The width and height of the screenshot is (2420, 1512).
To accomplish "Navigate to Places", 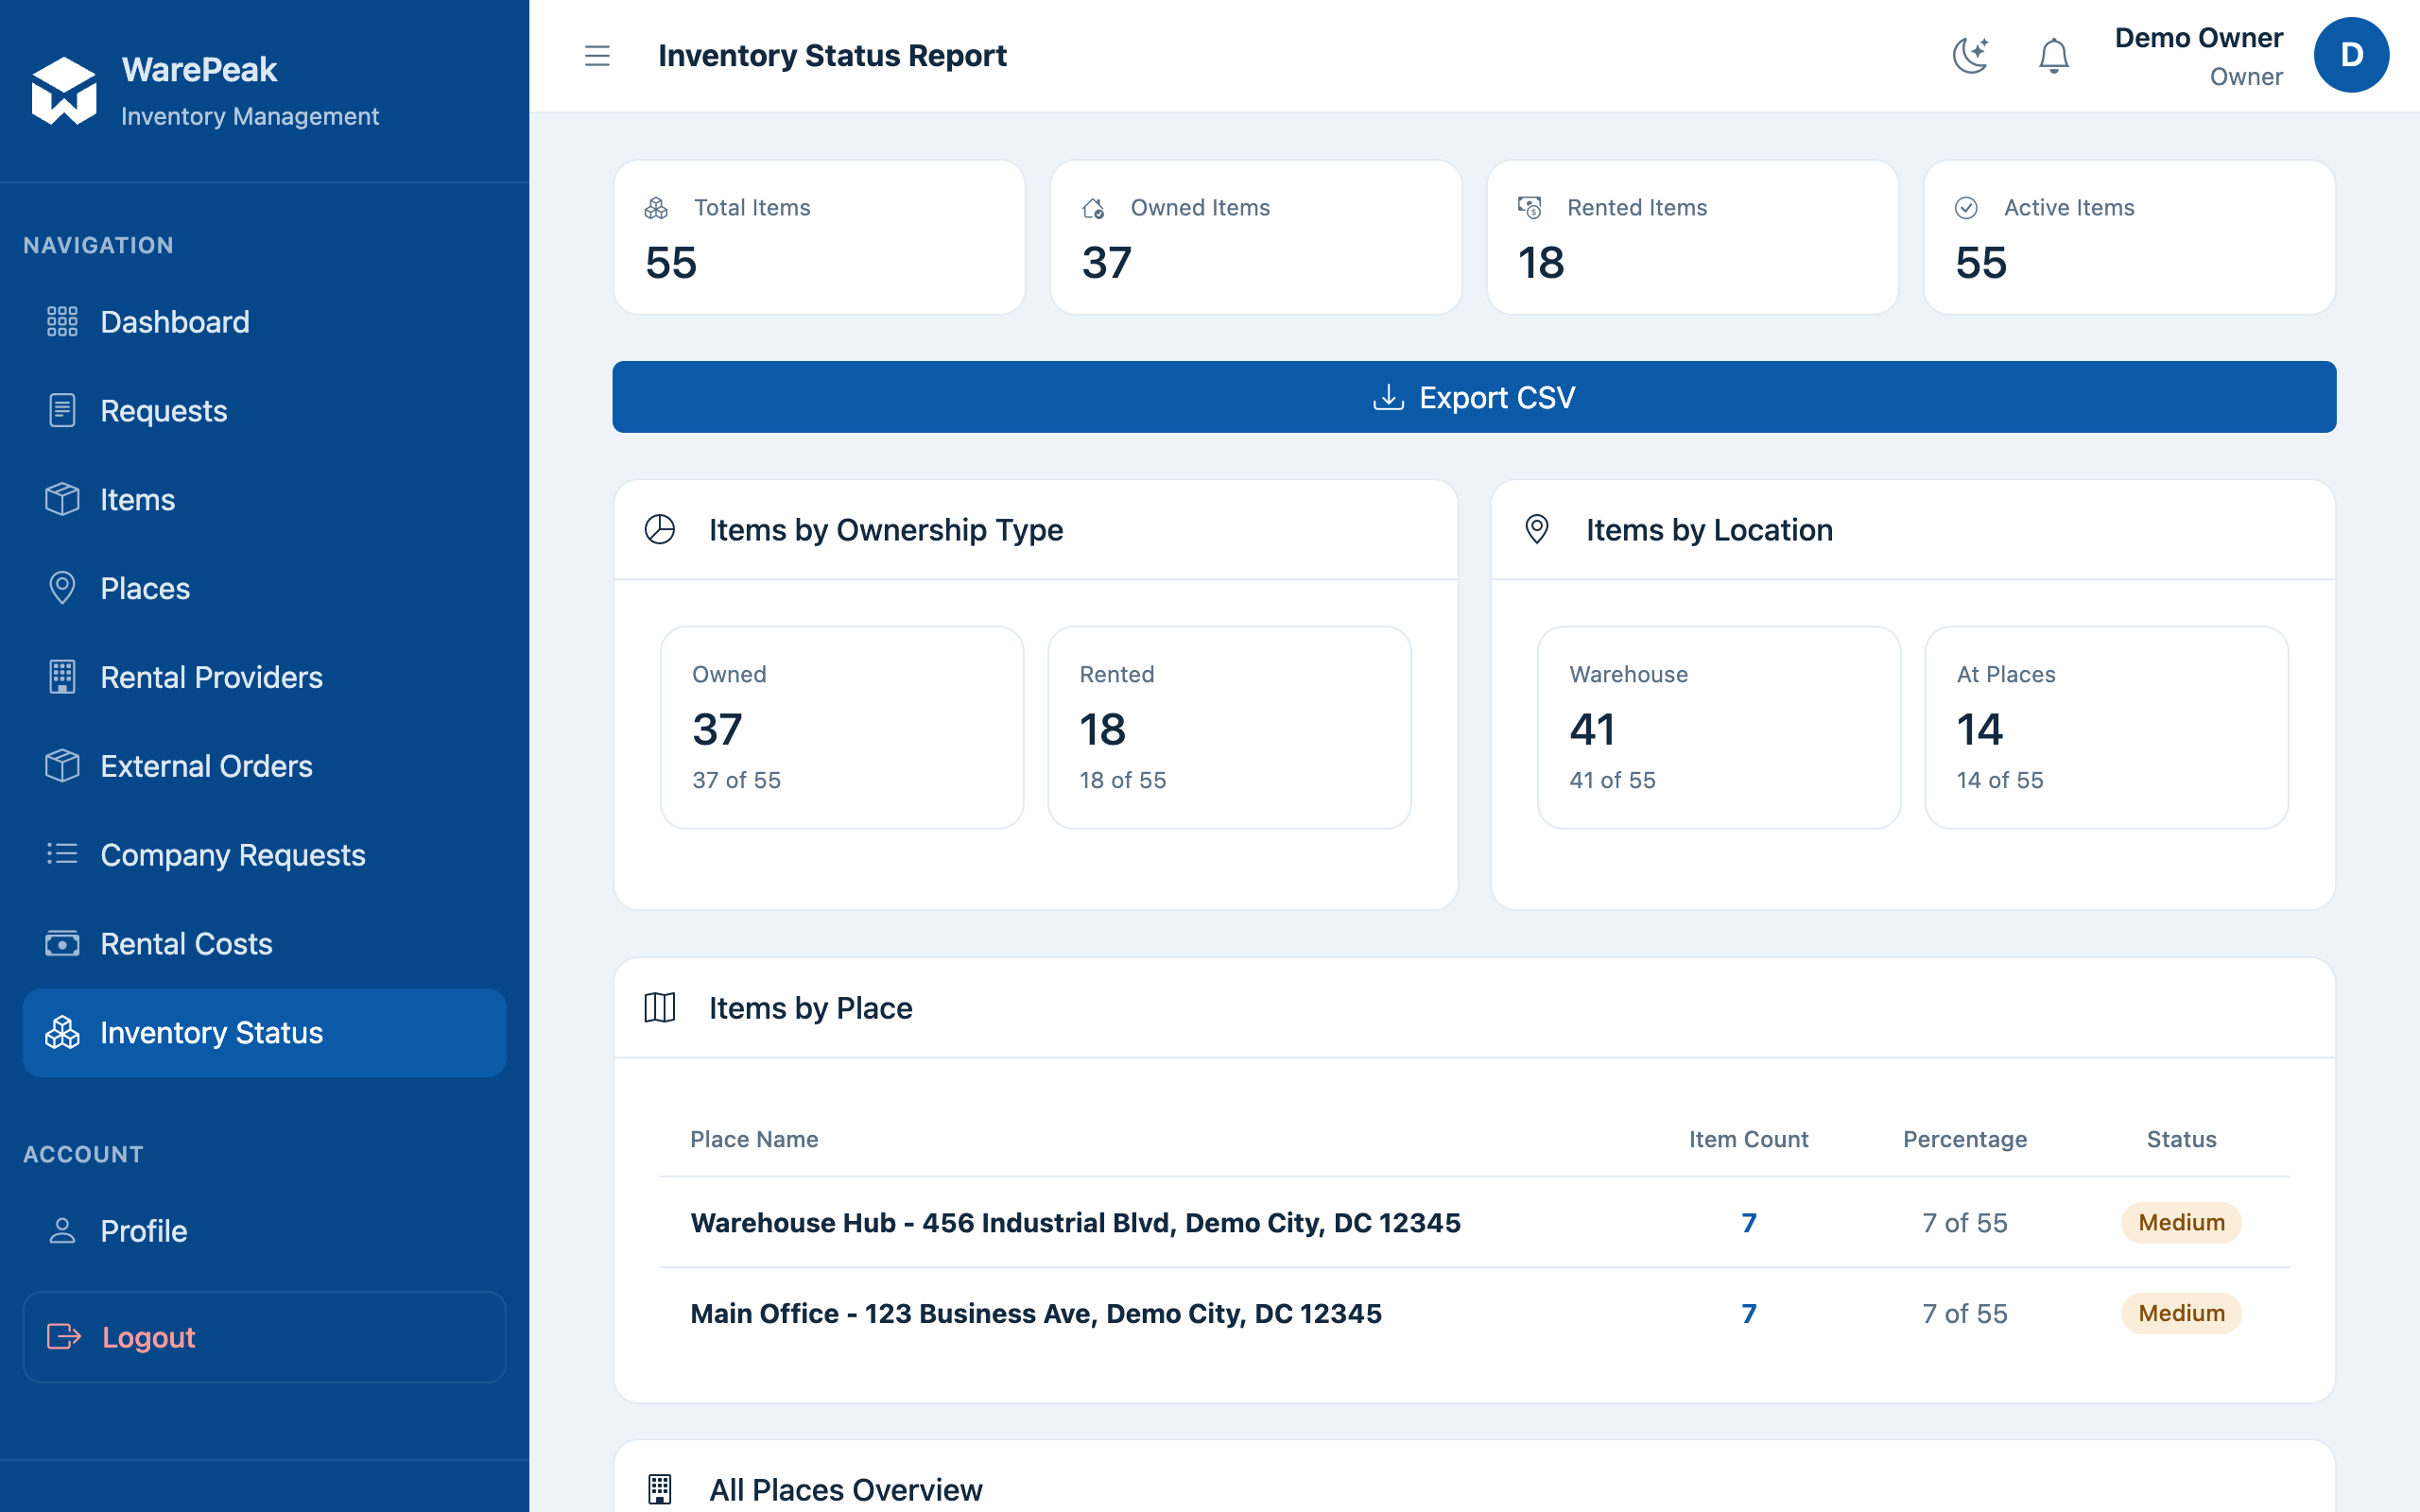I will 264,588.
